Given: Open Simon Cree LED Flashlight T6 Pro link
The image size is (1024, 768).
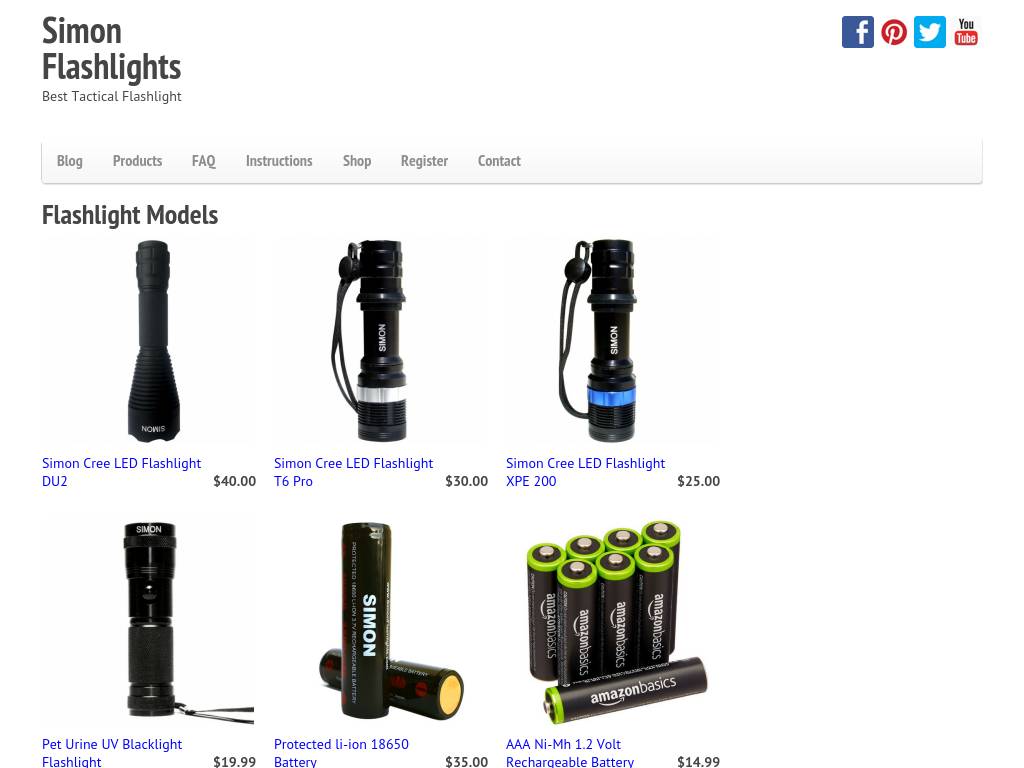Looking at the screenshot, I should [x=353, y=472].
